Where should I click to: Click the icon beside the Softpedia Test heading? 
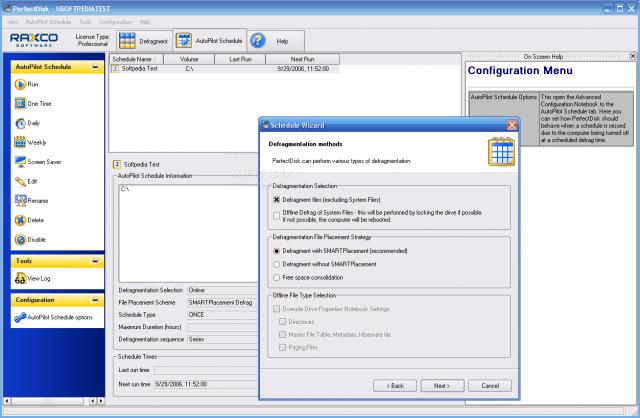tap(116, 164)
